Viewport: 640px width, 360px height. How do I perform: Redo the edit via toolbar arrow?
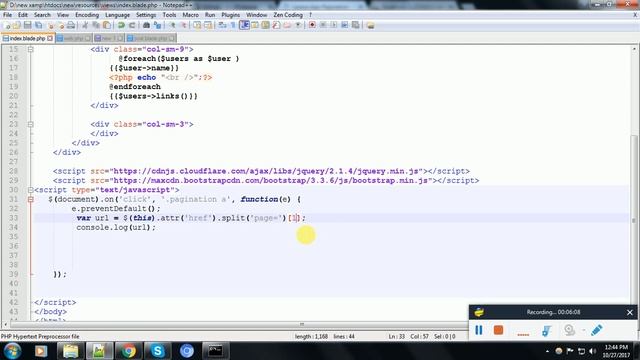132,25
